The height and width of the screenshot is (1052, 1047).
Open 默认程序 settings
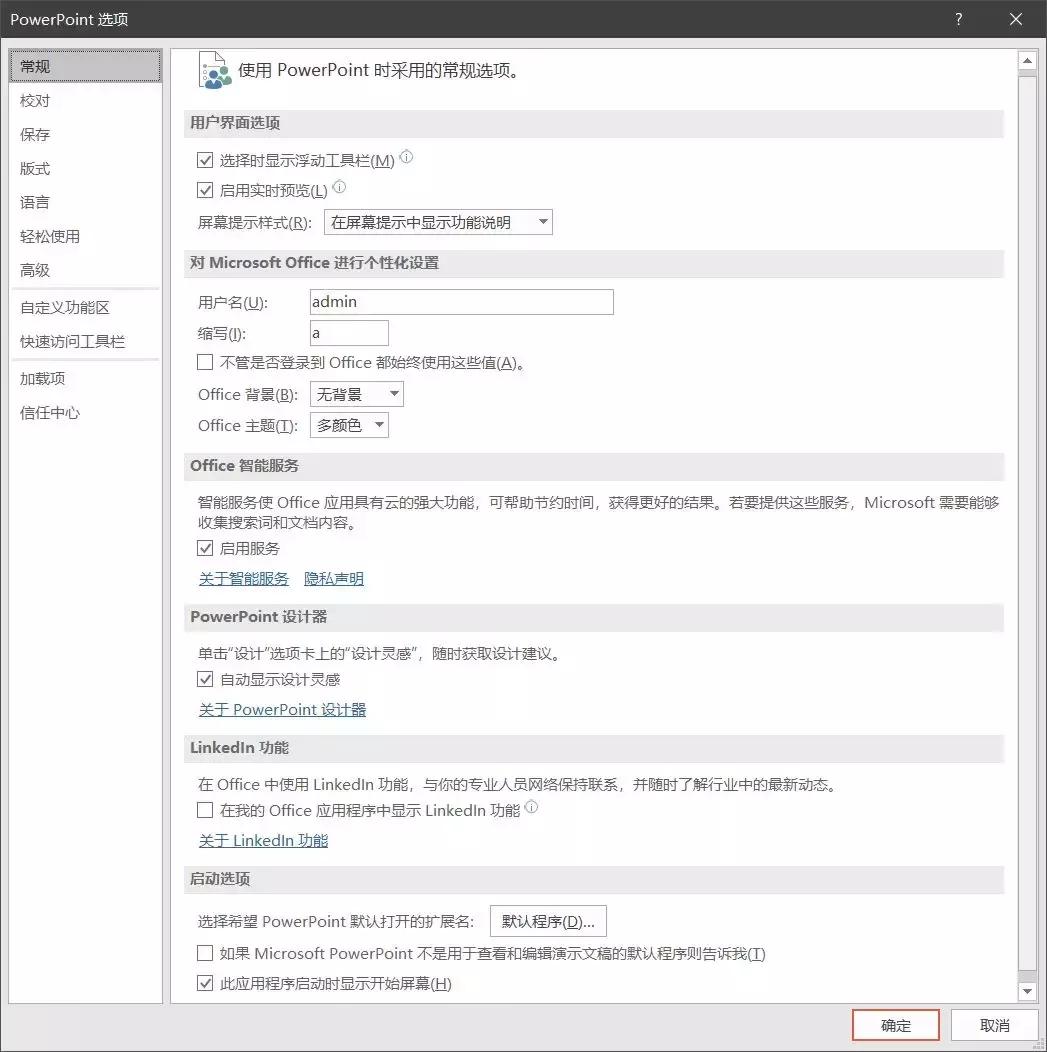tap(548, 921)
